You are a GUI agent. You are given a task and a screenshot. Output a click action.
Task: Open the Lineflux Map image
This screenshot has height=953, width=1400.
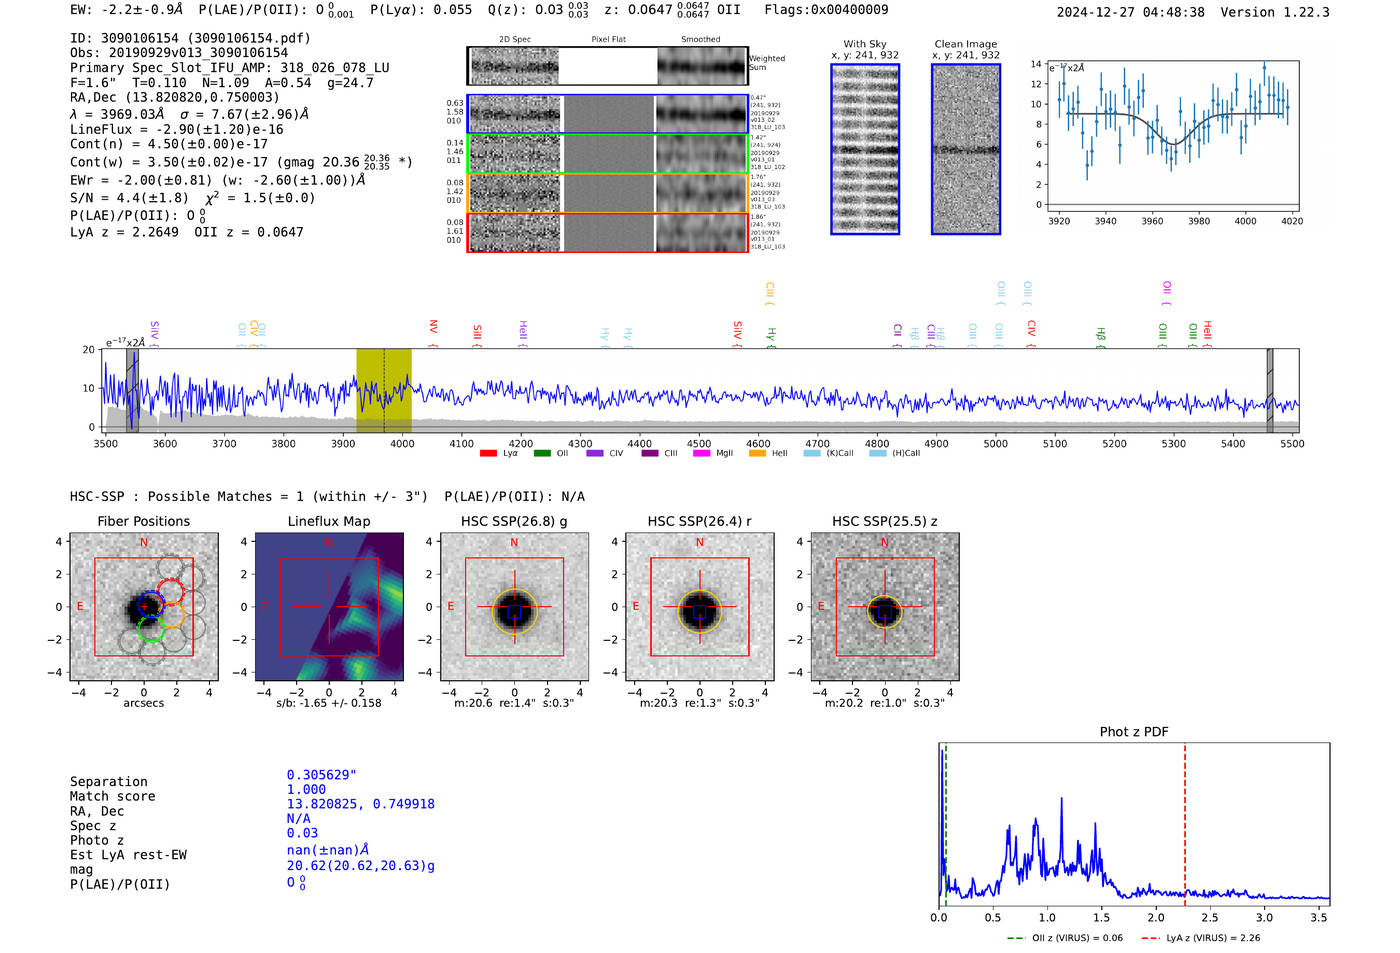[329, 607]
